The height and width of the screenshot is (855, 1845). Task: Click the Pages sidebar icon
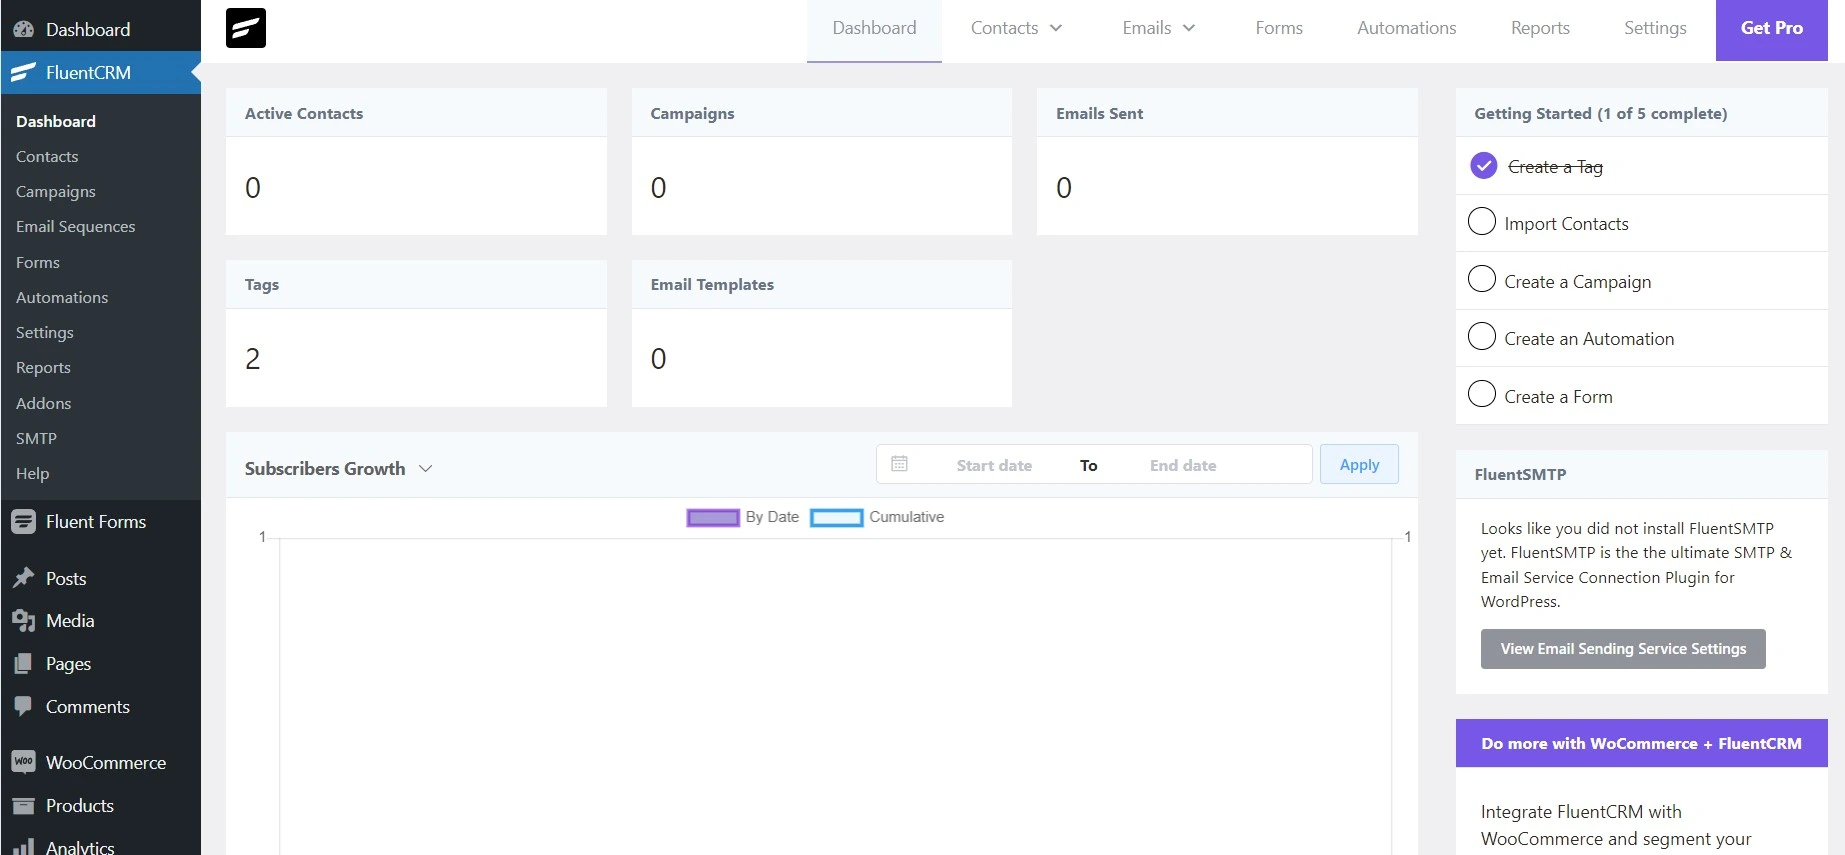click(23, 663)
